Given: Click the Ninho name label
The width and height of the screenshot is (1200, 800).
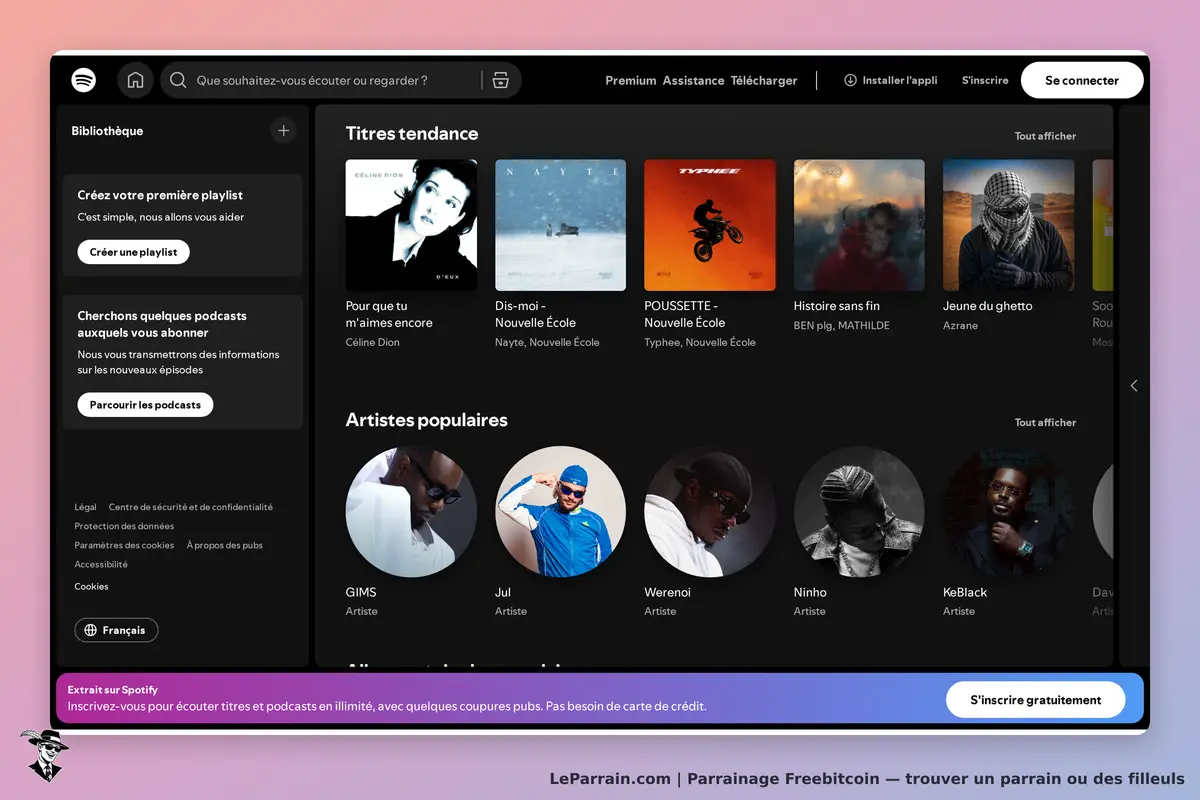Looking at the screenshot, I should (811, 592).
